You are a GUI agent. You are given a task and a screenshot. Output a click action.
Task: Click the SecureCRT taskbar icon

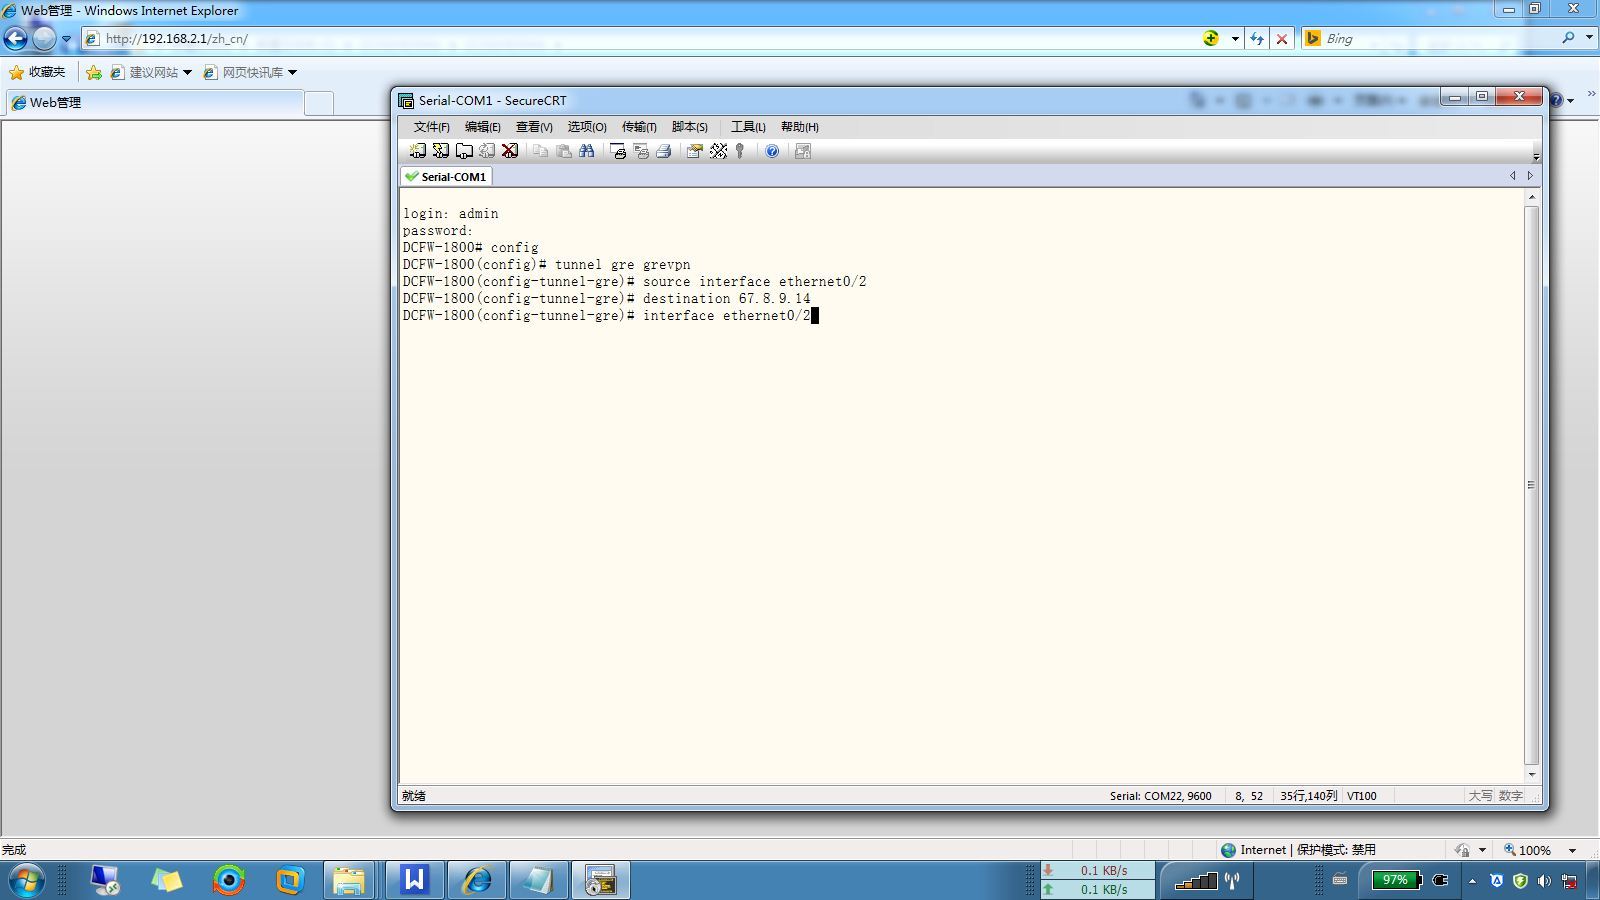click(x=600, y=880)
